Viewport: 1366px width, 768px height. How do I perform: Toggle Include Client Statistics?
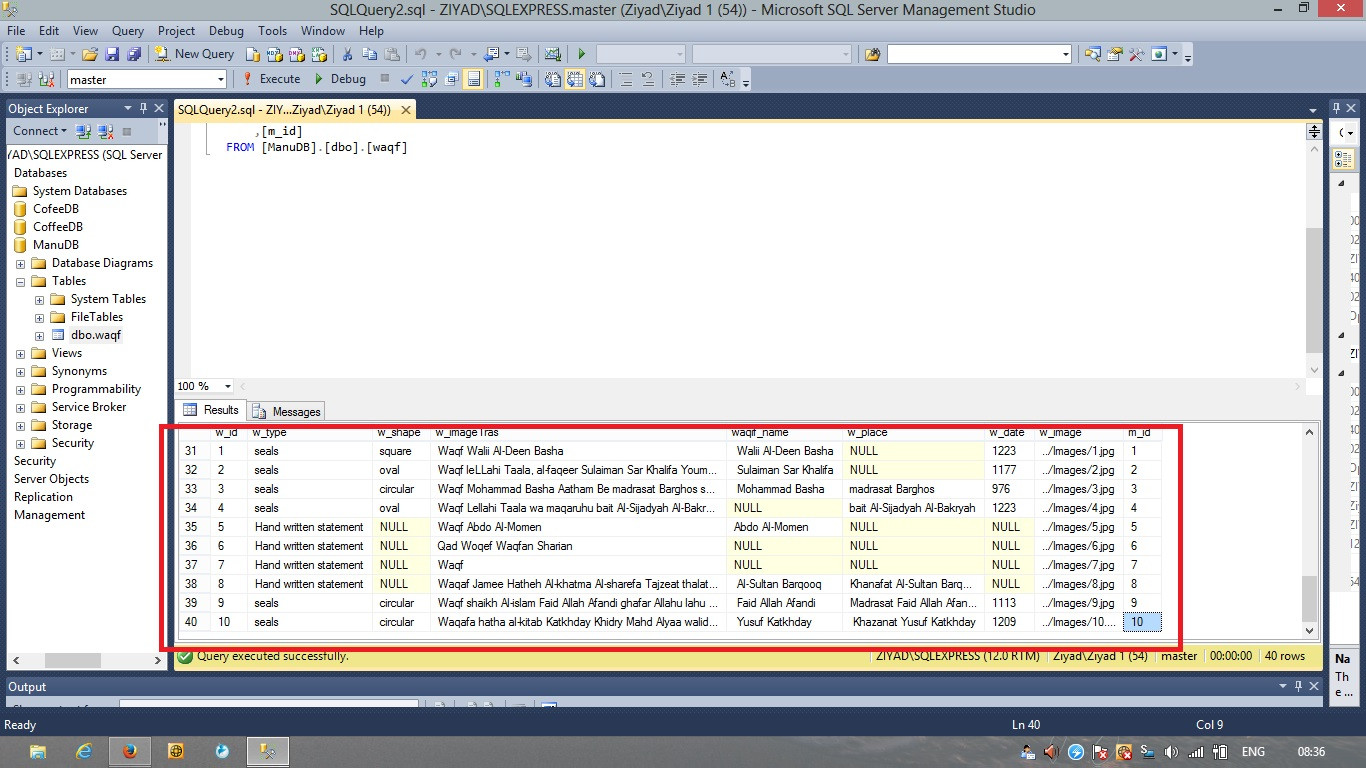[525, 79]
